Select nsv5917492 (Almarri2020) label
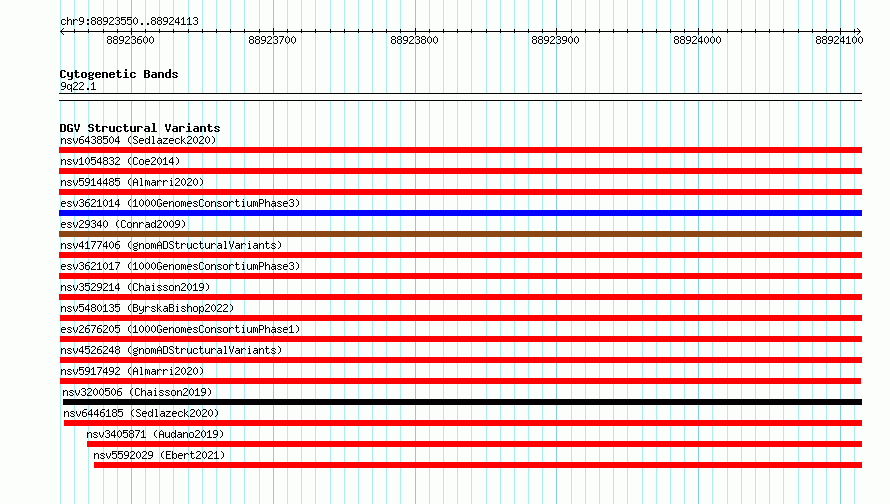This screenshot has width=890, height=504. pyautogui.click(x=132, y=371)
